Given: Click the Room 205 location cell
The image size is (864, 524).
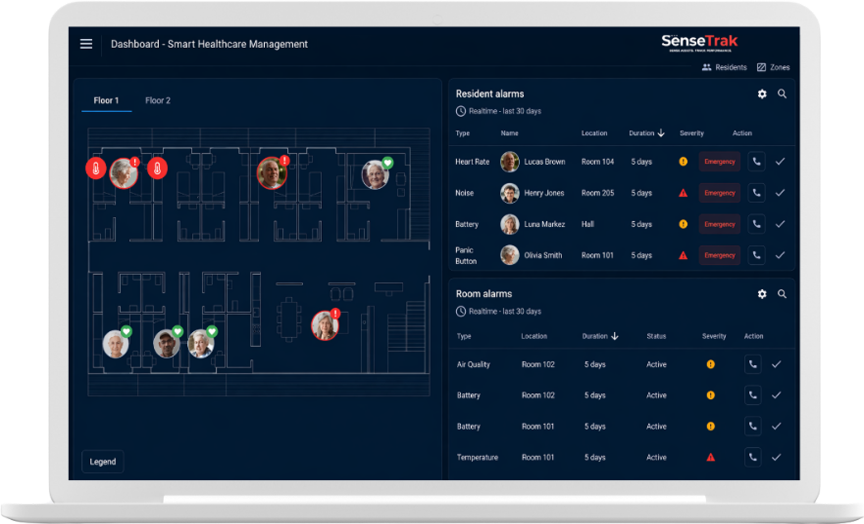Looking at the screenshot, I should click(598, 193).
